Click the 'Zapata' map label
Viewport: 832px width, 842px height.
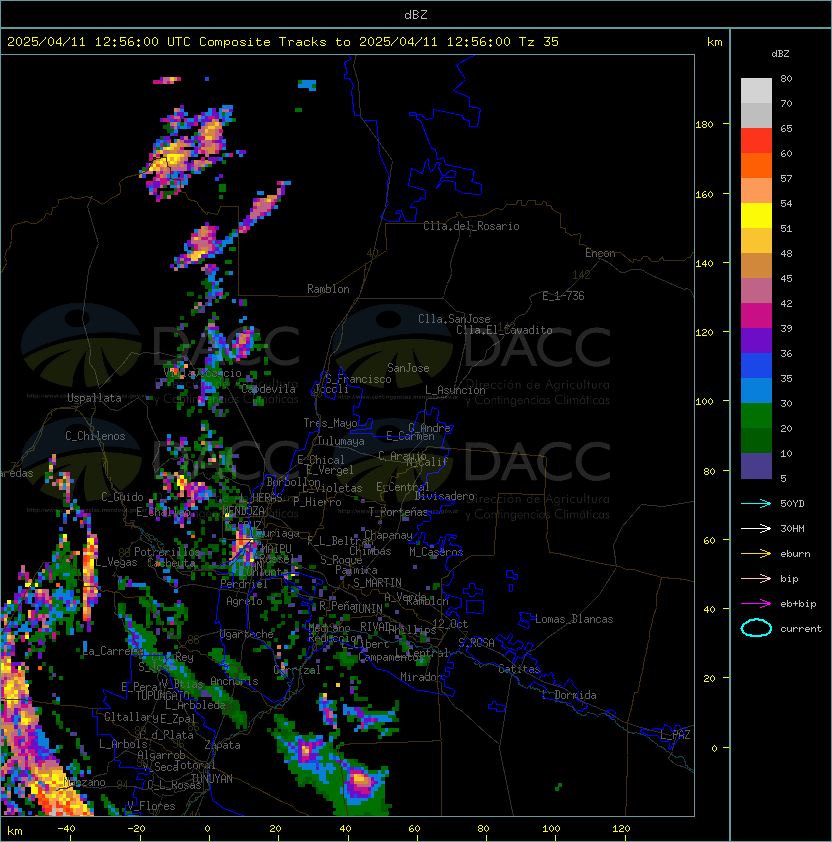222,745
